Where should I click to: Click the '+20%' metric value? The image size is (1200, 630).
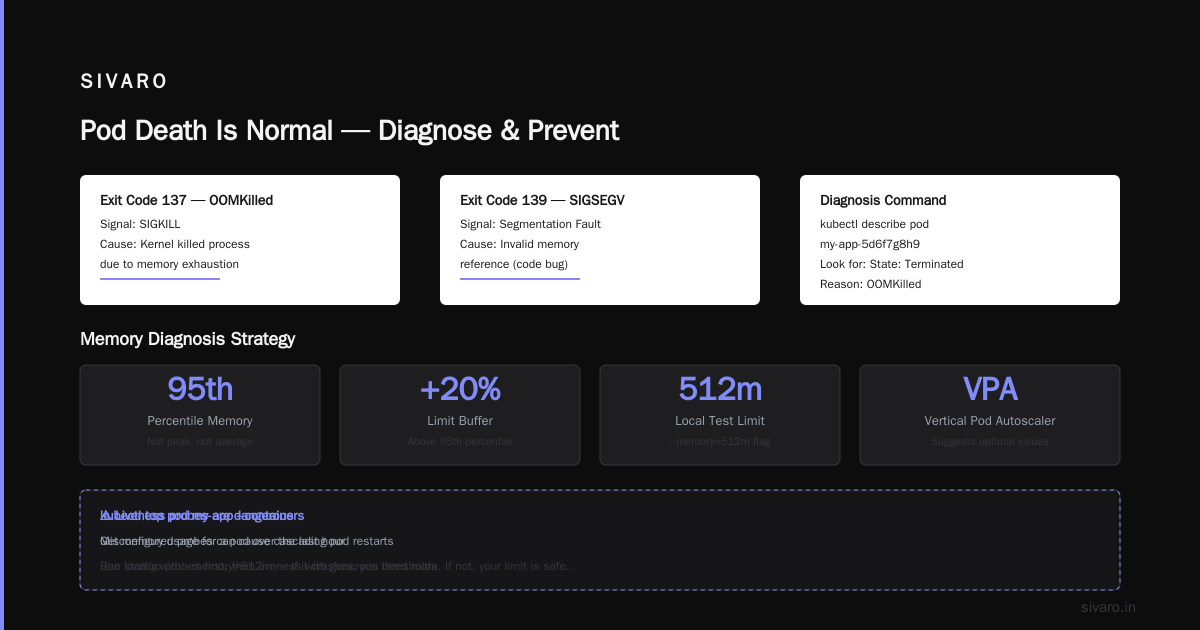point(460,389)
